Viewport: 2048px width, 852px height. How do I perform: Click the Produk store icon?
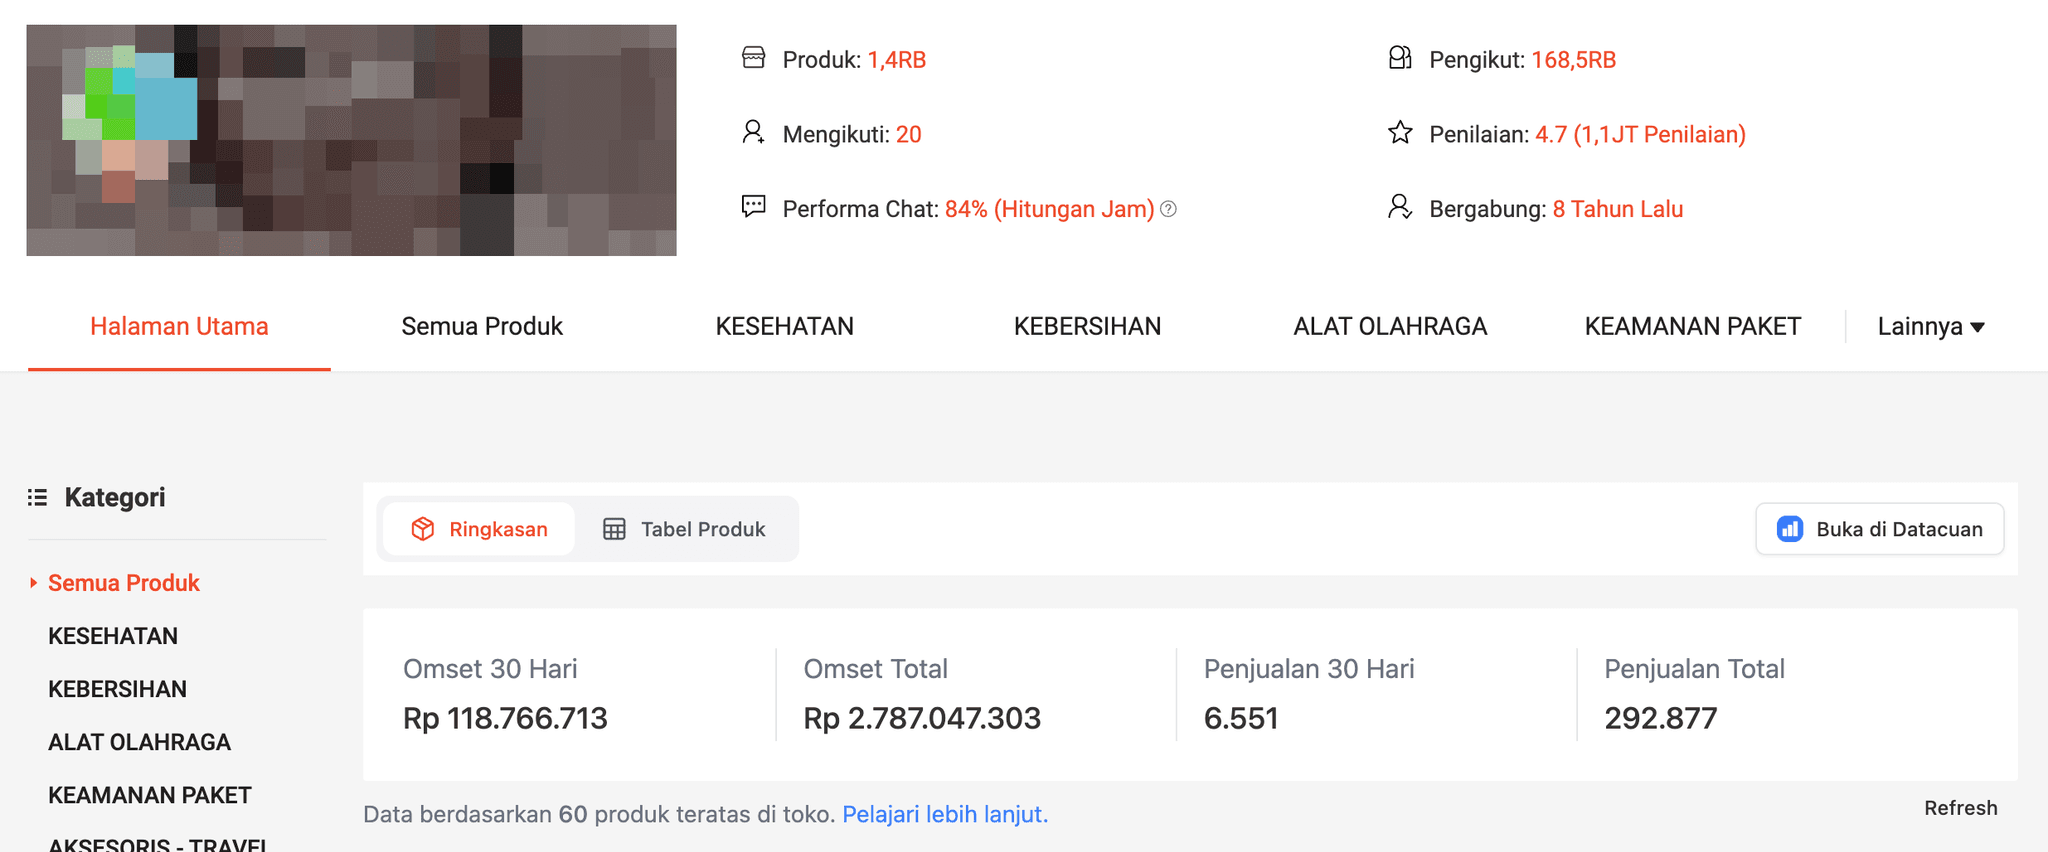coord(753,58)
